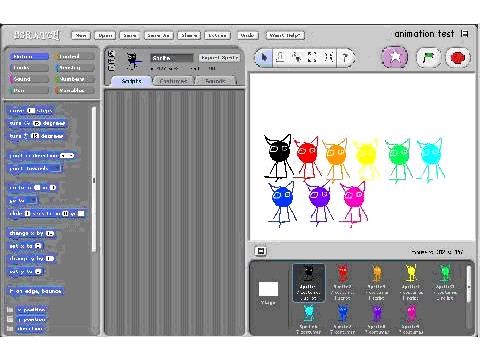This screenshot has width=480, height=360.
Task: Click the can-rotate rotation style button
Action: (x=111, y=53)
